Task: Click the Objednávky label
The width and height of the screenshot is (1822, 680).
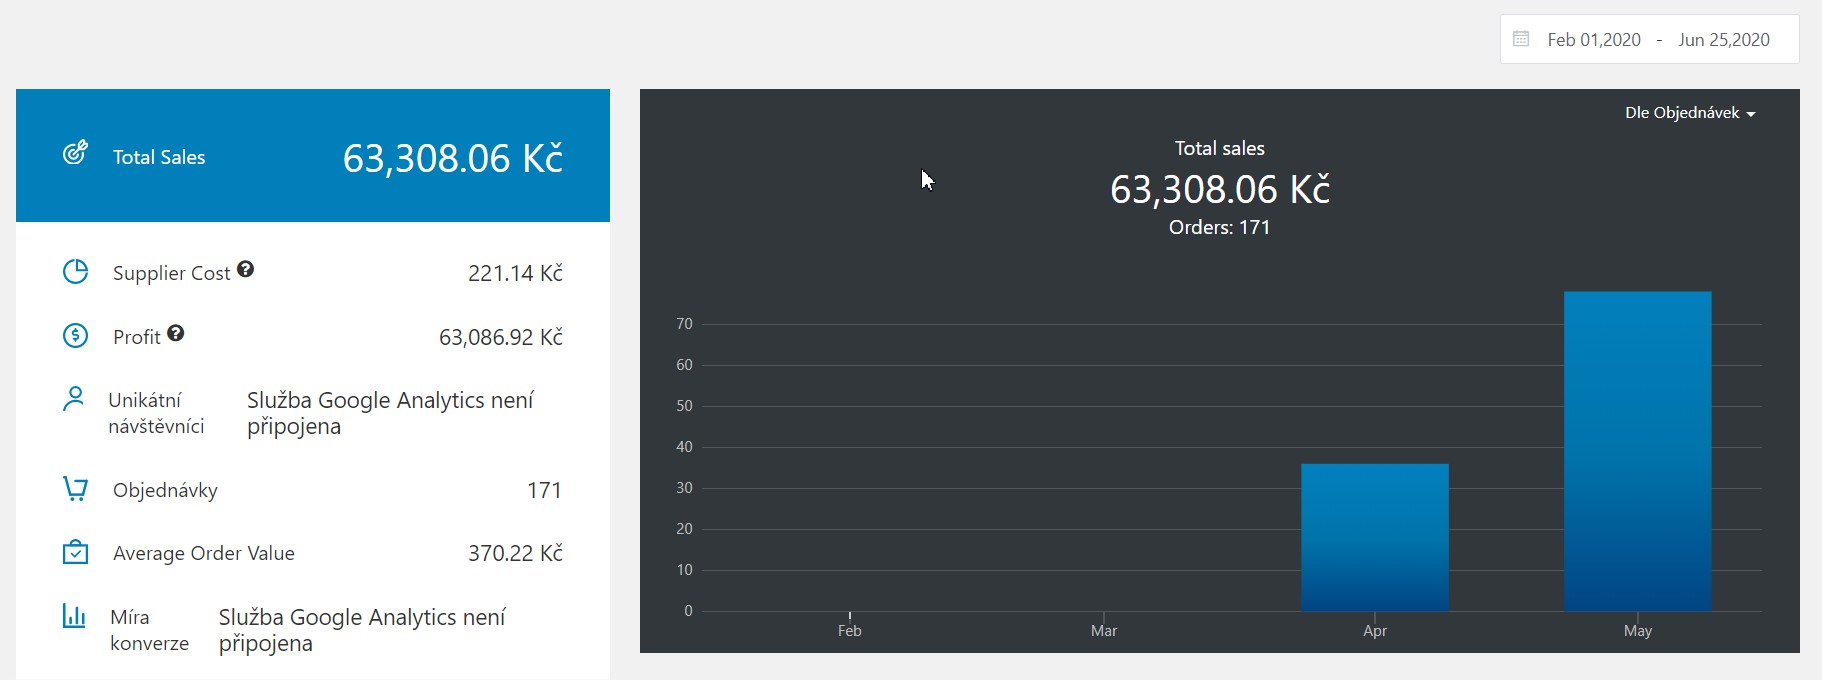Action: coord(165,490)
